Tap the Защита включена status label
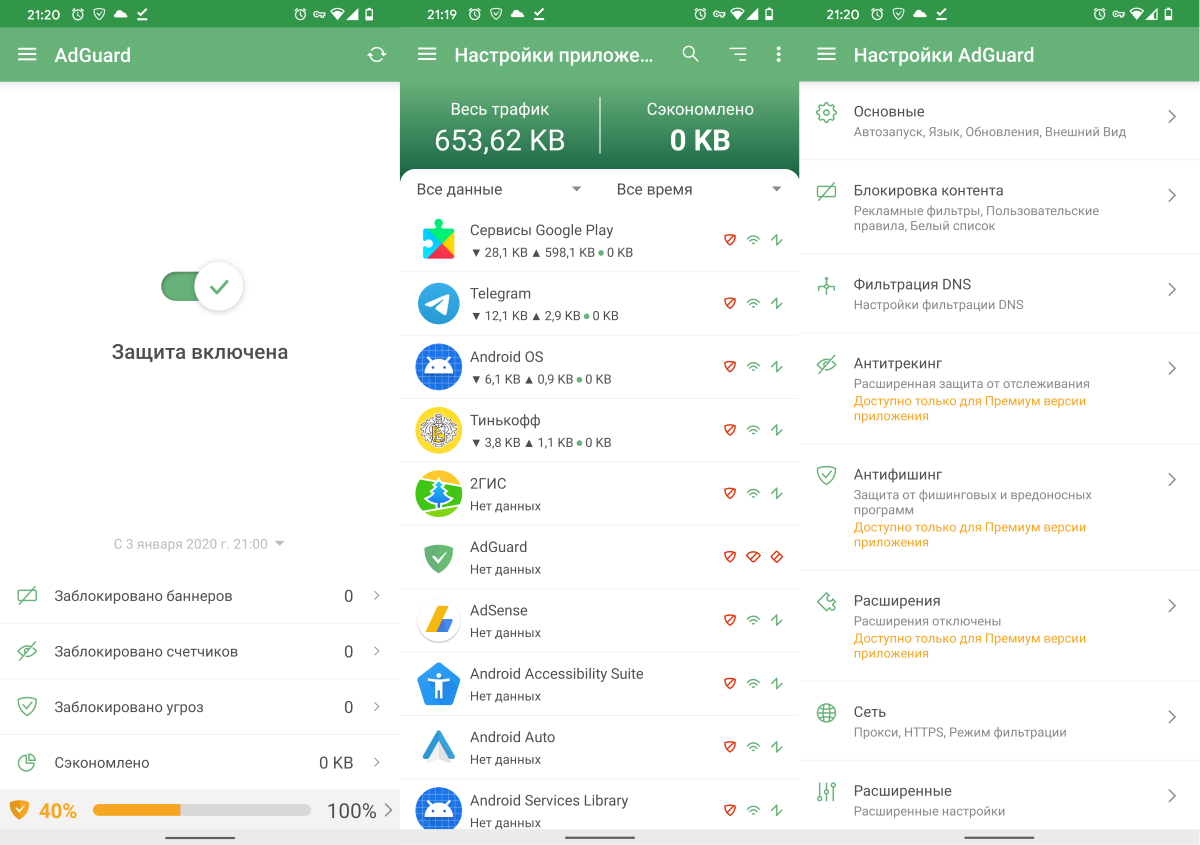Image resolution: width=1200 pixels, height=845 pixels. point(200,352)
